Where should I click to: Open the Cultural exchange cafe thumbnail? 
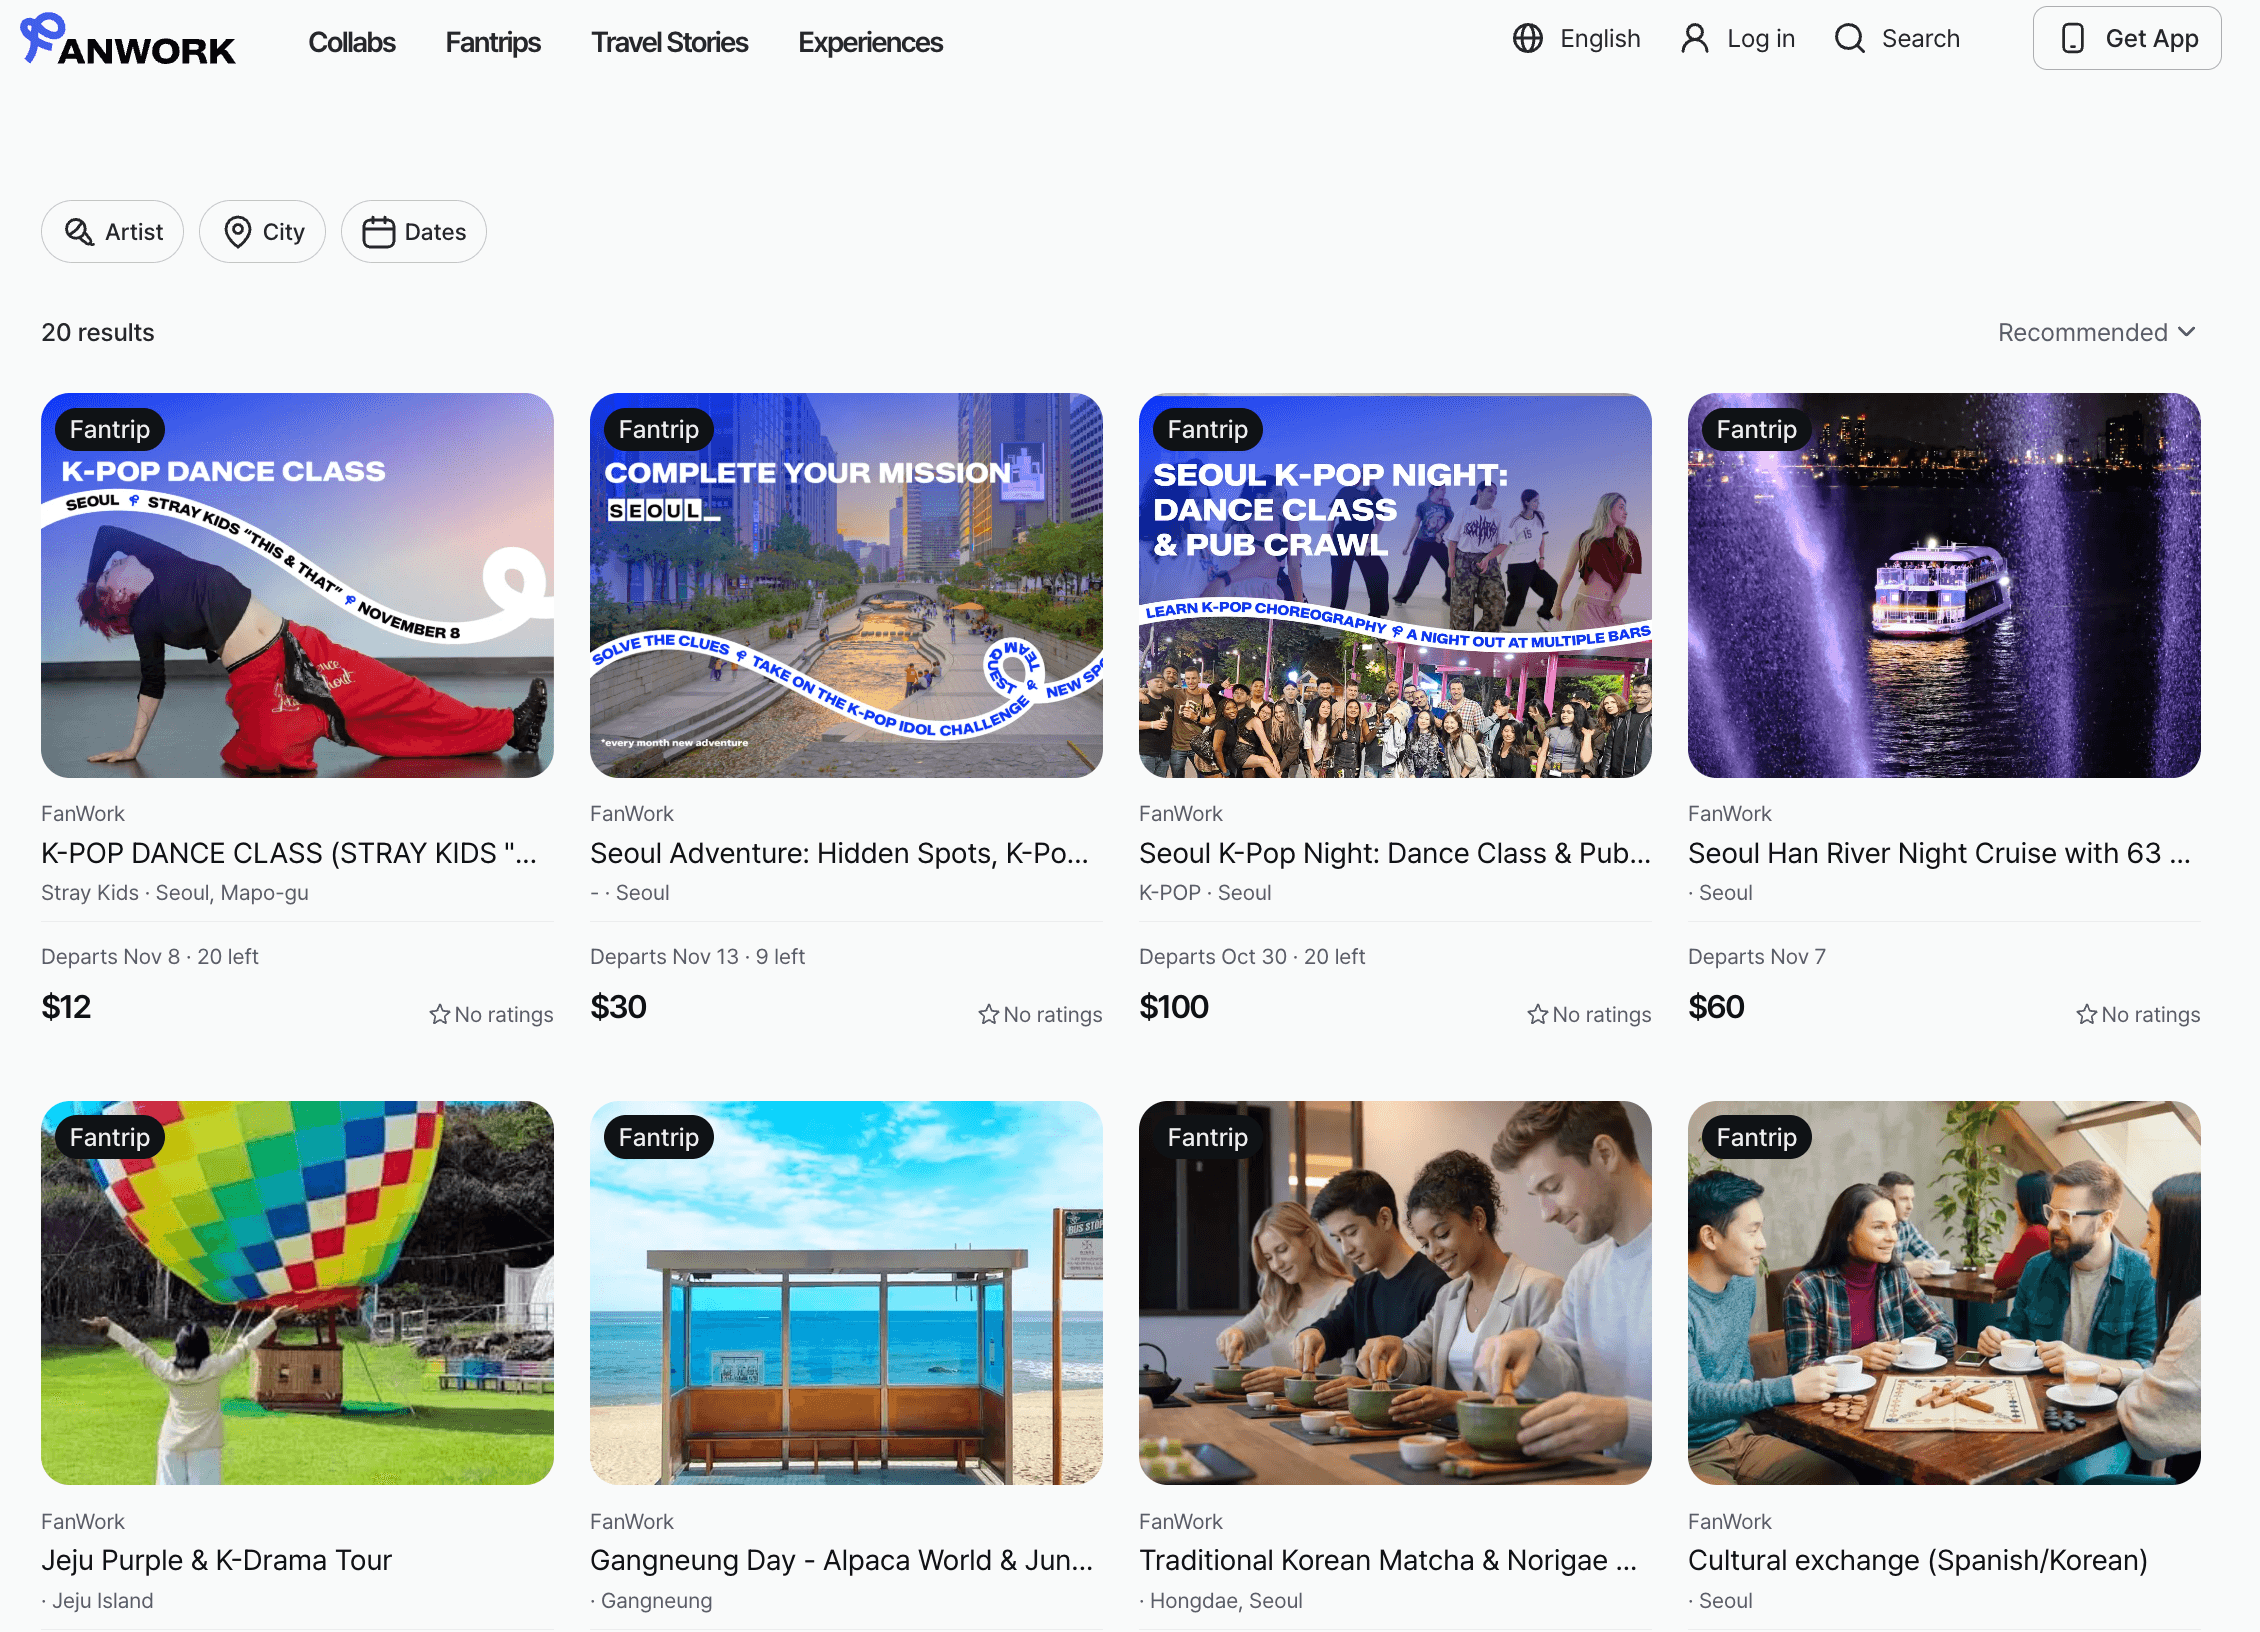[x=1944, y=1292]
